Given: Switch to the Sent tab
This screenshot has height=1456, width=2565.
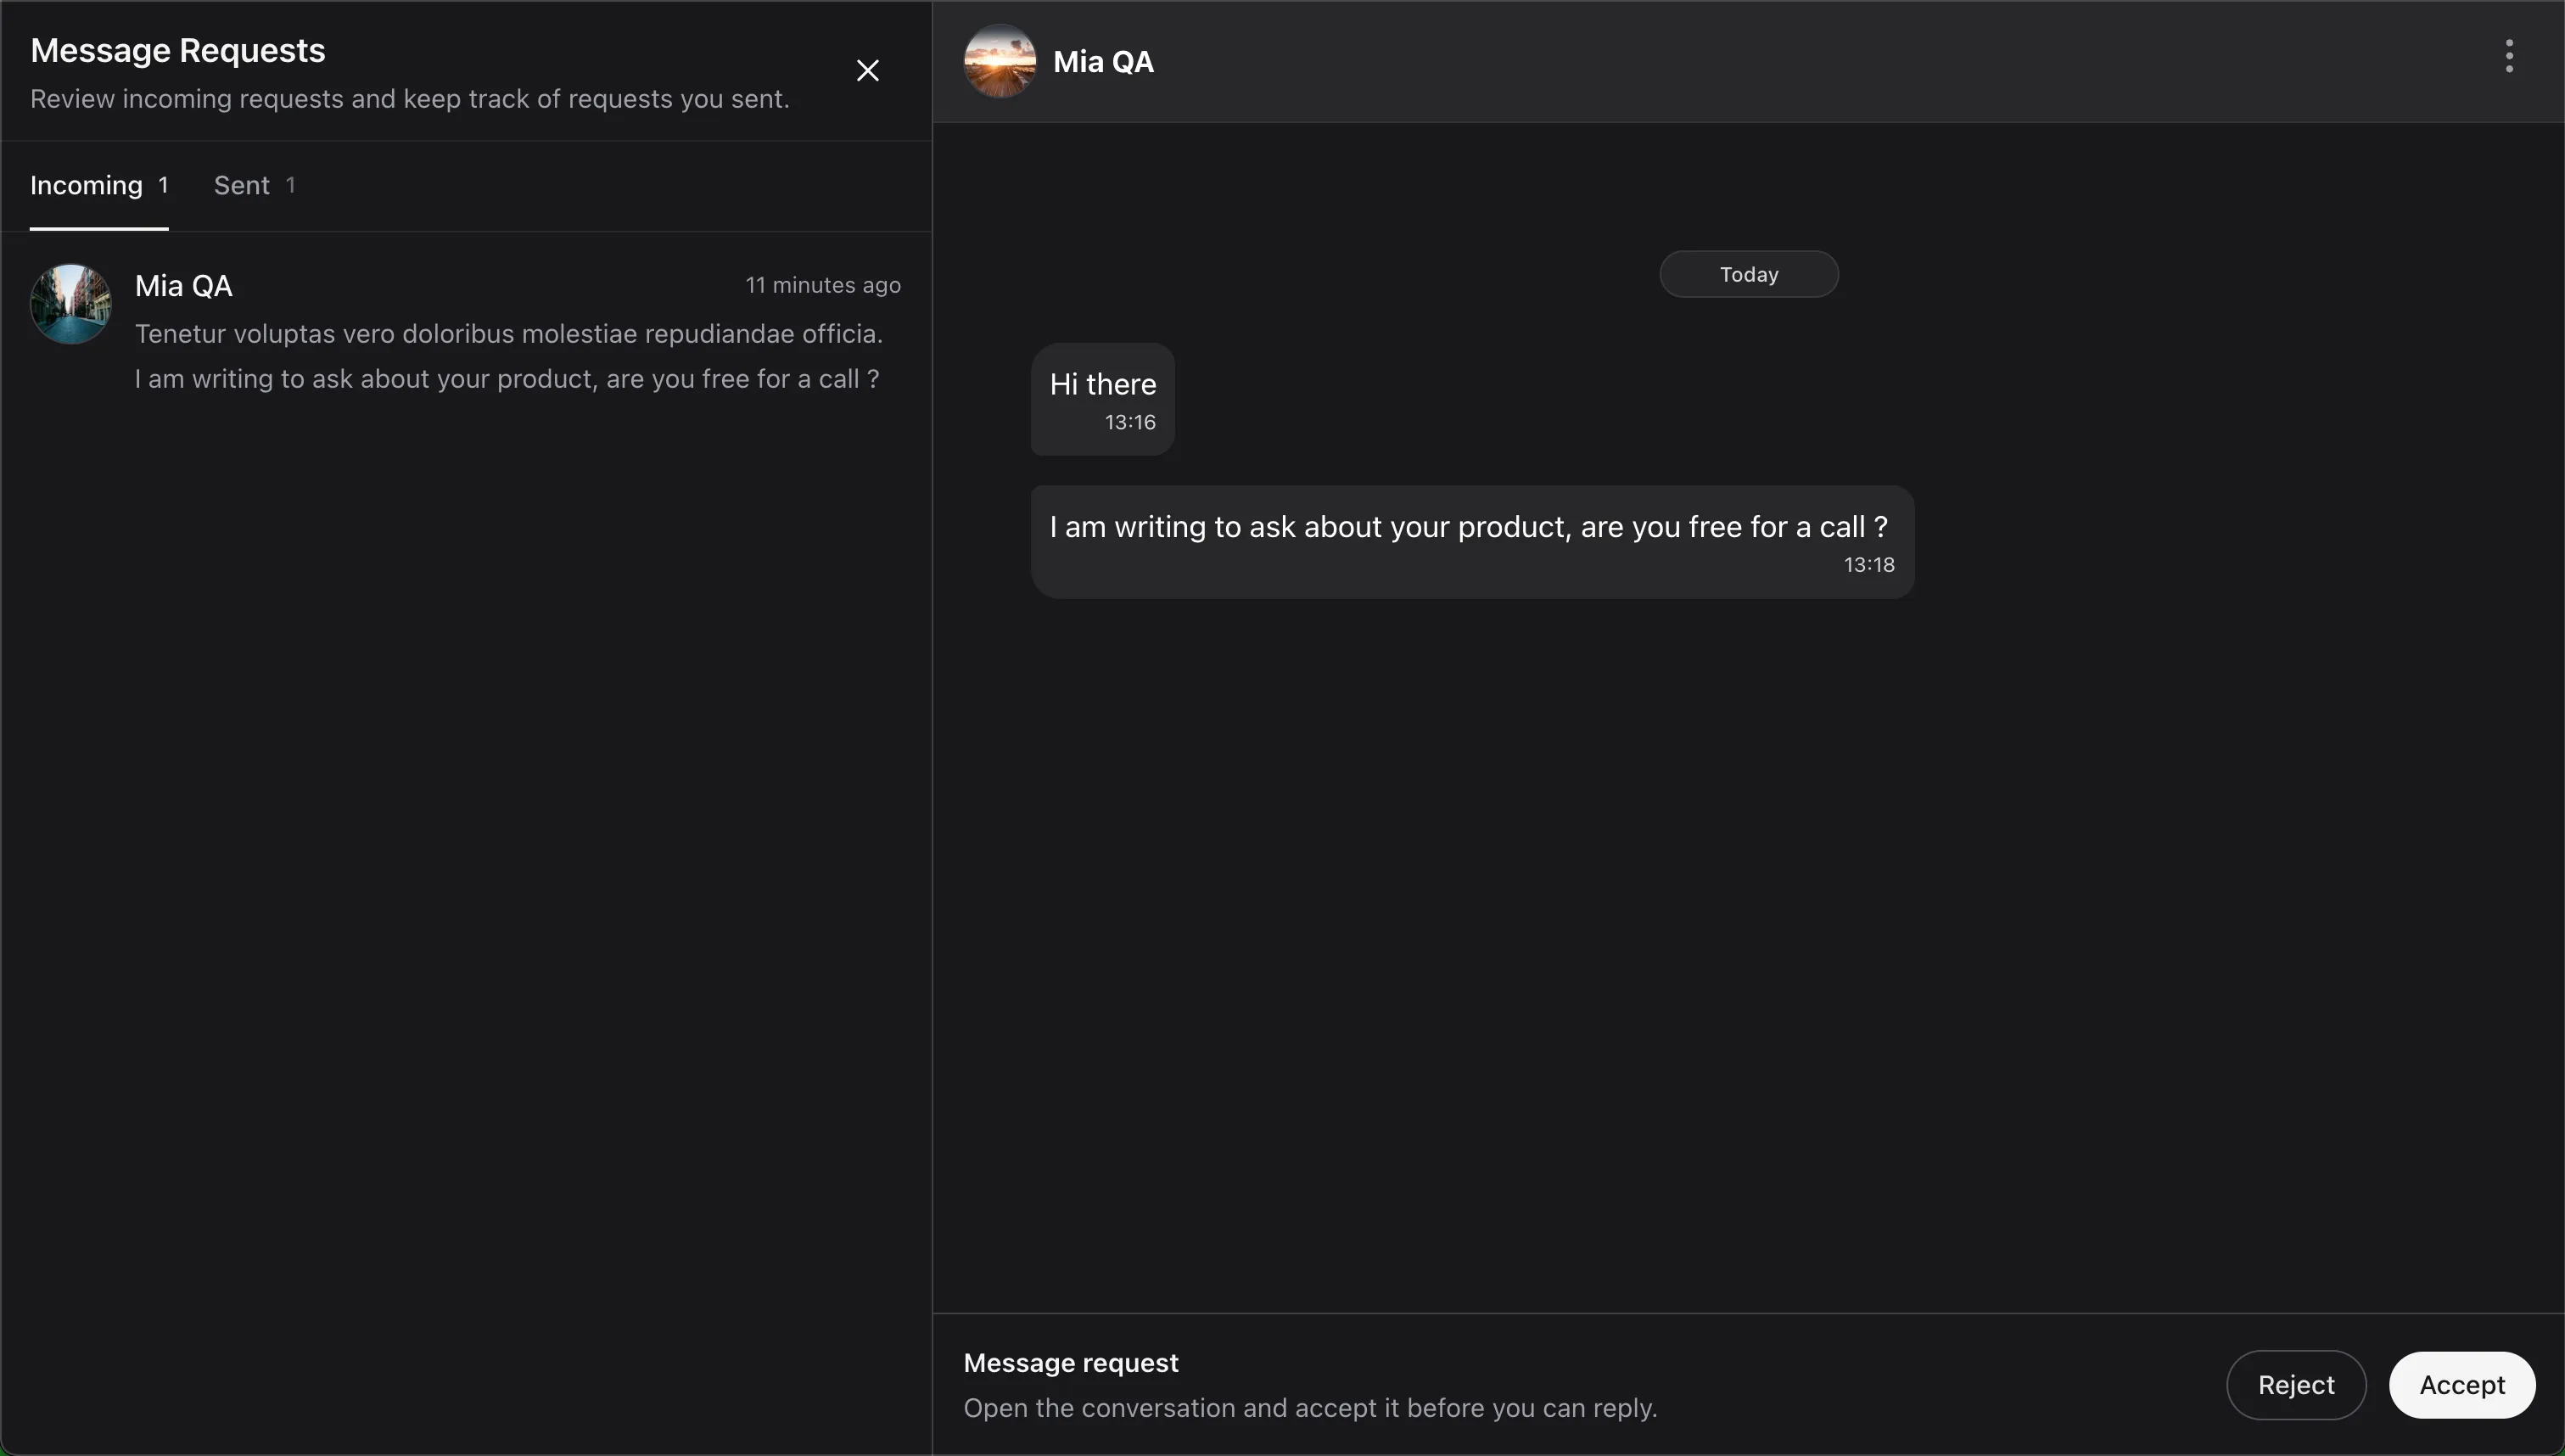Looking at the screenshot, I should [254, 186].
